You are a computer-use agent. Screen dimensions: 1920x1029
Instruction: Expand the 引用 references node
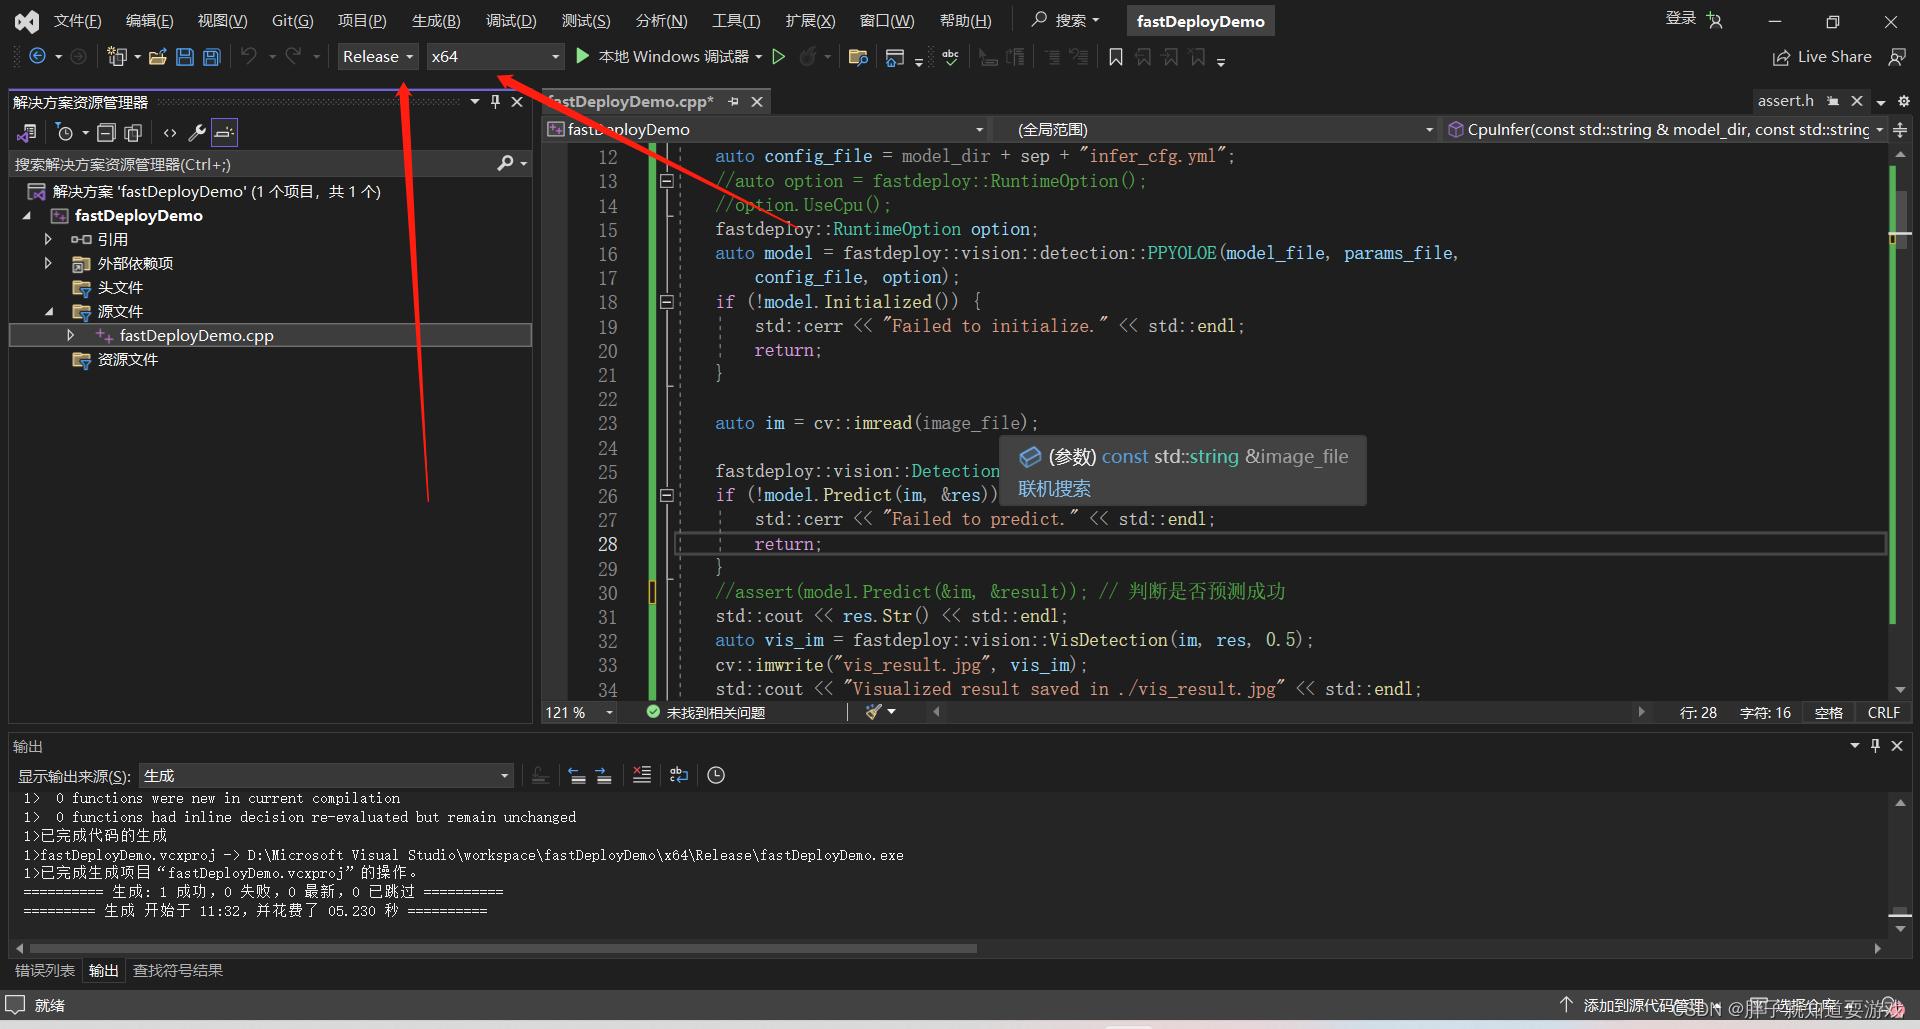(x=48, y=239)
